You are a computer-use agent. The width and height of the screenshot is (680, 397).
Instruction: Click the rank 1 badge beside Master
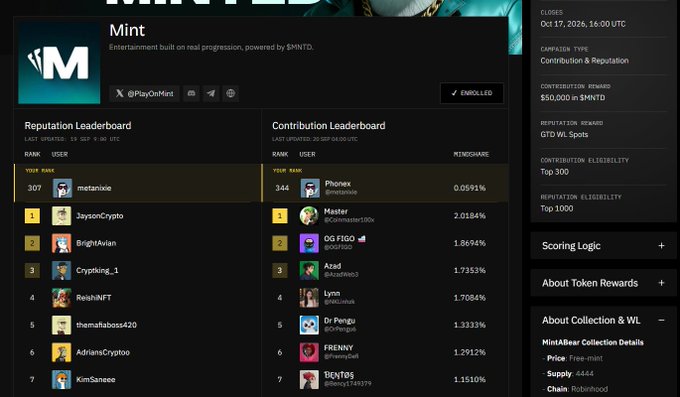click(280, 216)
